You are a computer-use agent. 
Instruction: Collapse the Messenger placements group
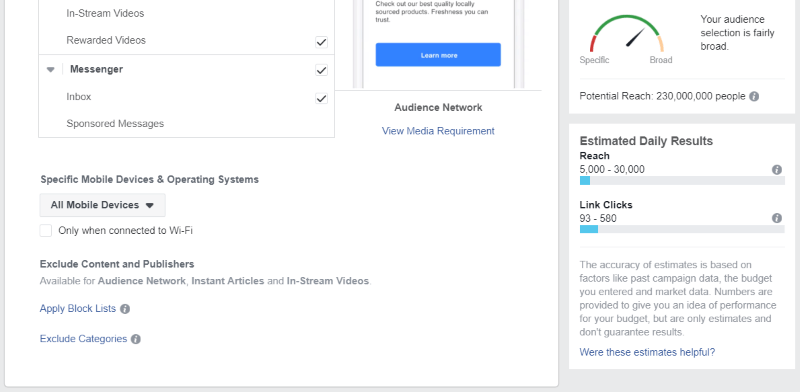tap(51, 70)
